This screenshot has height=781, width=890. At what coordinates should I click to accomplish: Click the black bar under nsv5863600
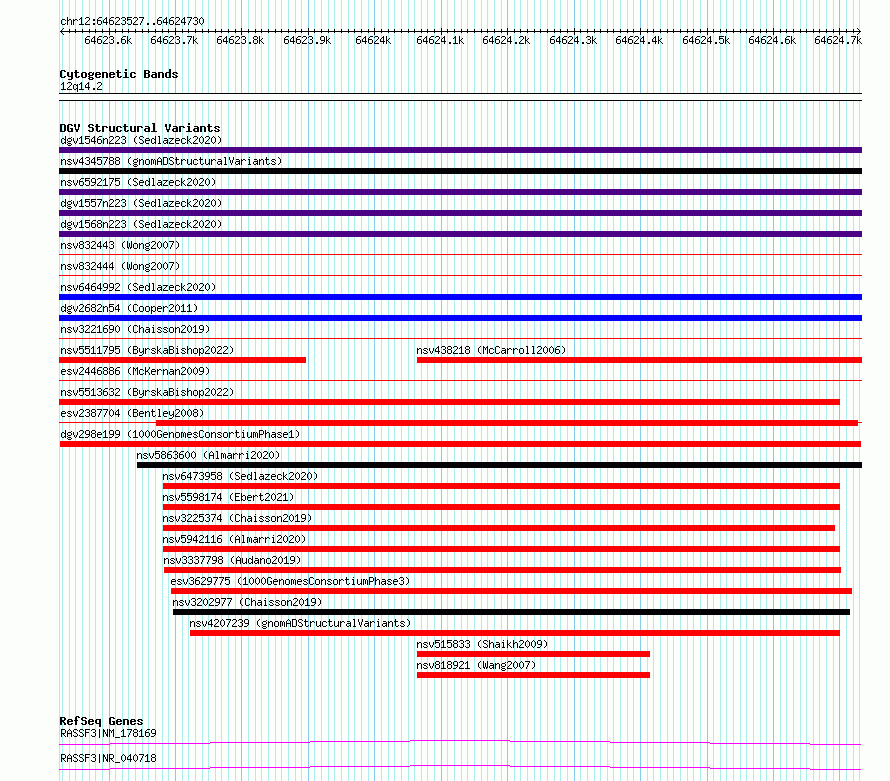click(x=499, y=465)
